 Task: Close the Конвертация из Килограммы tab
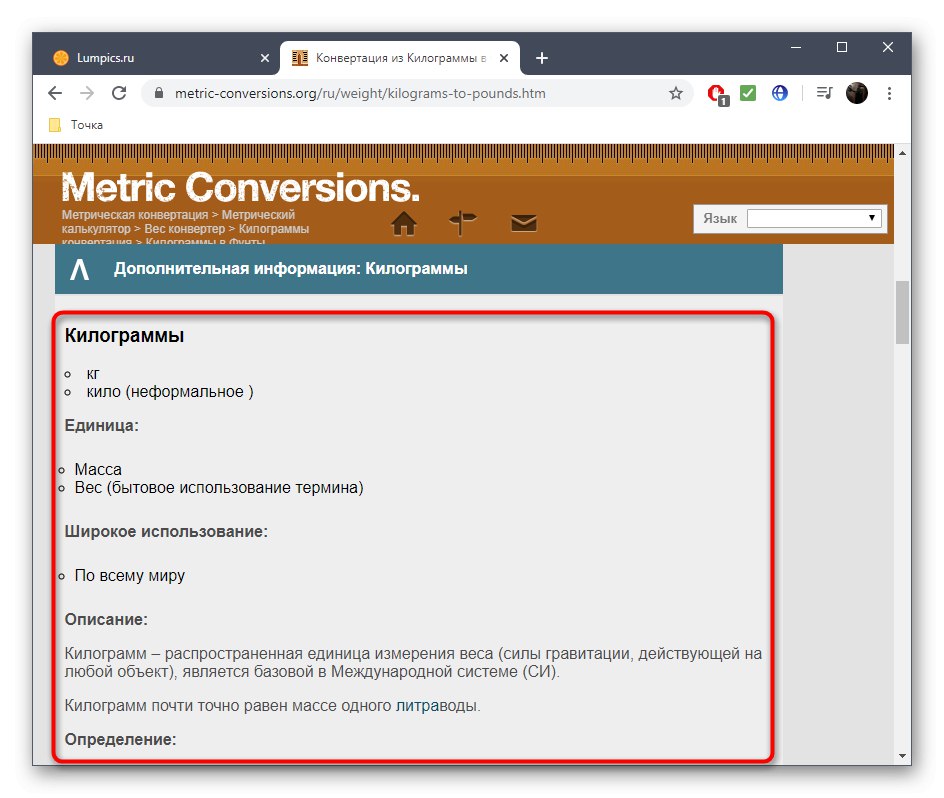coord(504,58)
